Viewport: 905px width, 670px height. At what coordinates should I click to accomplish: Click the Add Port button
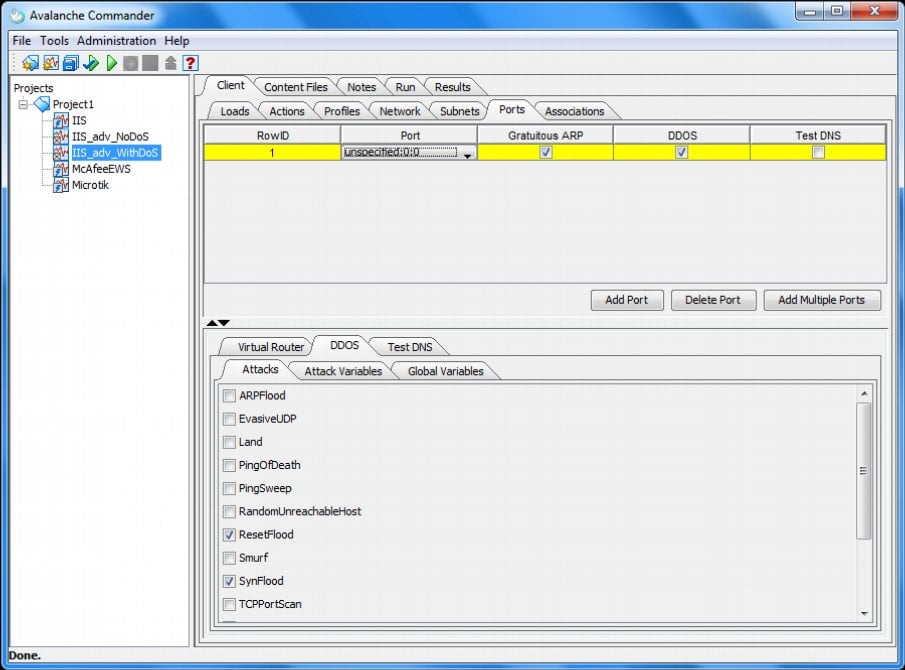click(x=626, y=300)
